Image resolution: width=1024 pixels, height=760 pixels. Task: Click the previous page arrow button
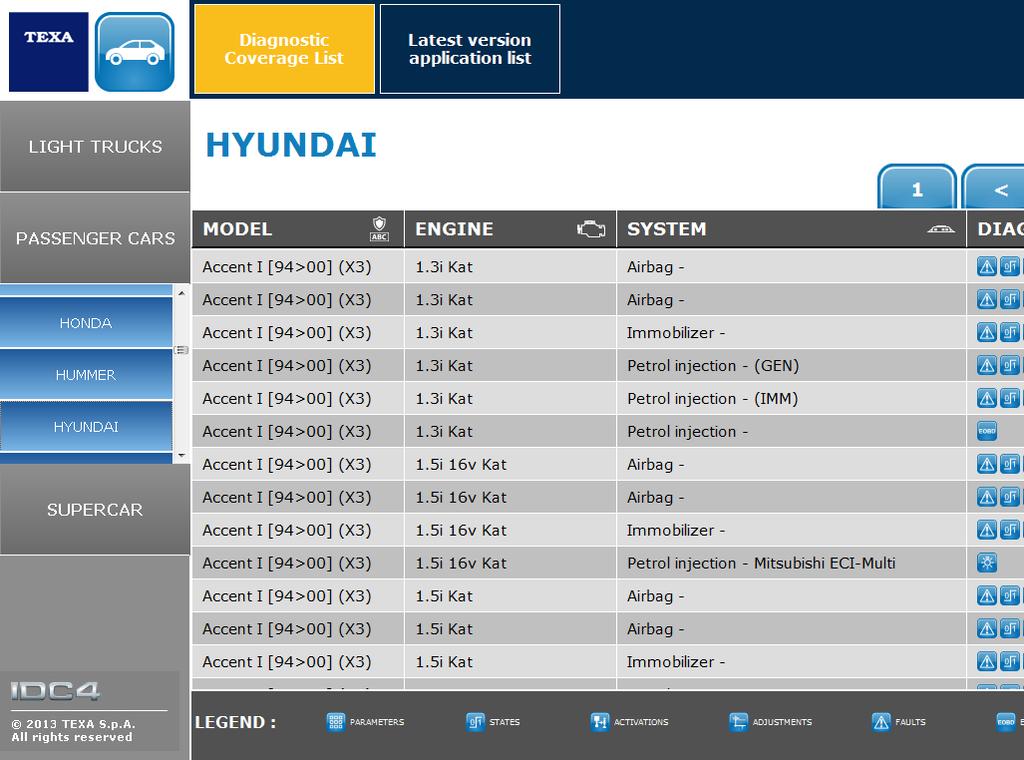(994, 189)
